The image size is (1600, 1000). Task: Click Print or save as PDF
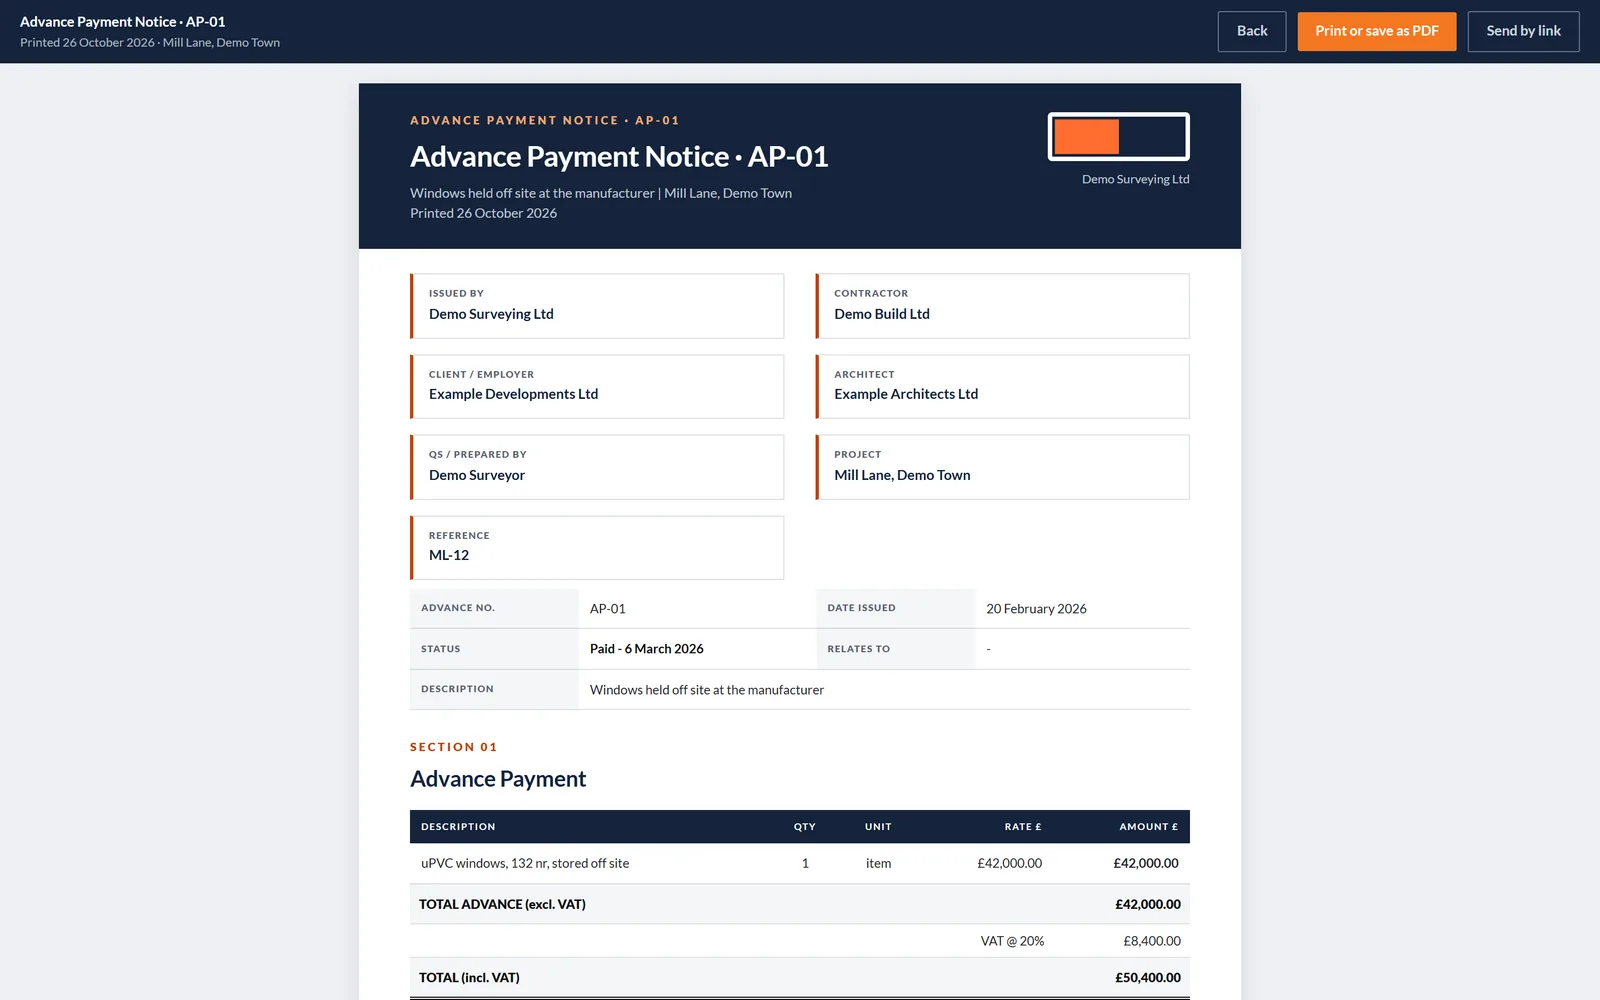pos(1377,31)
